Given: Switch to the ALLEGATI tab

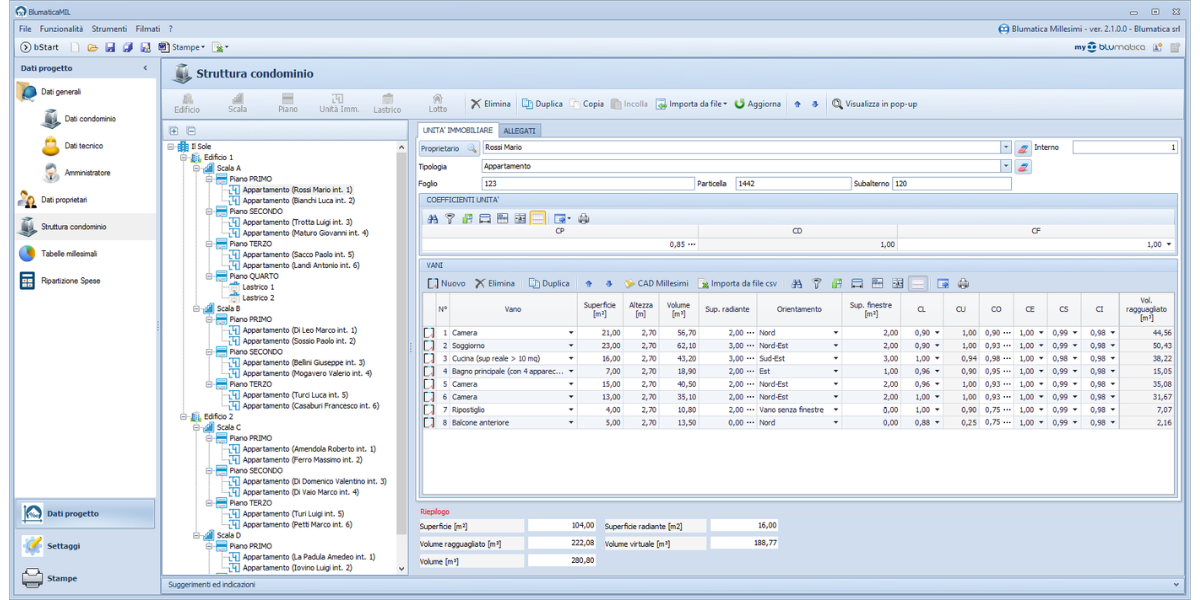Looking at the screenshot, I should (519, 130).
